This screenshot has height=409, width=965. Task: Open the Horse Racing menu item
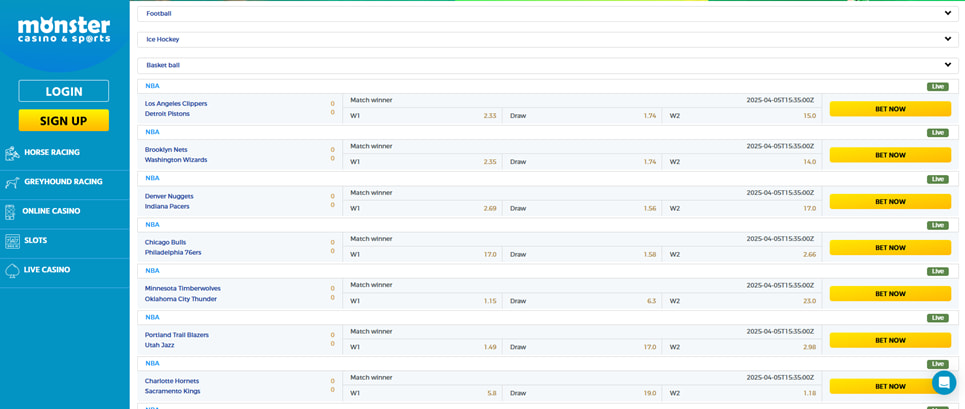[52, 153]
